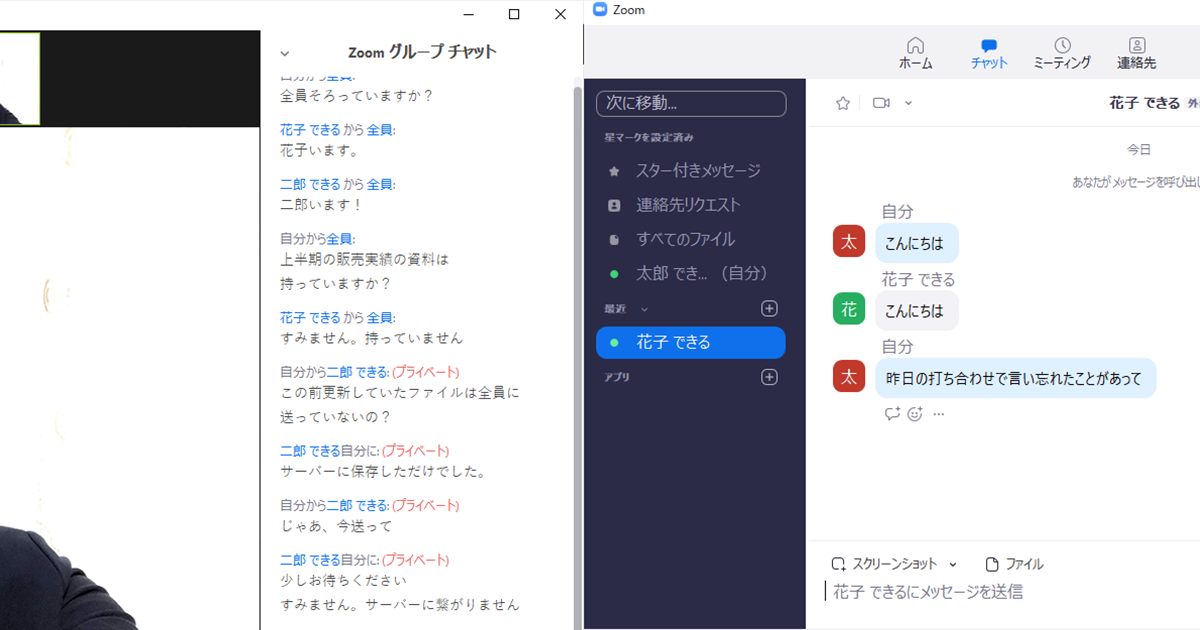Star the 花子 できる conversation

(x=842, y=102)
